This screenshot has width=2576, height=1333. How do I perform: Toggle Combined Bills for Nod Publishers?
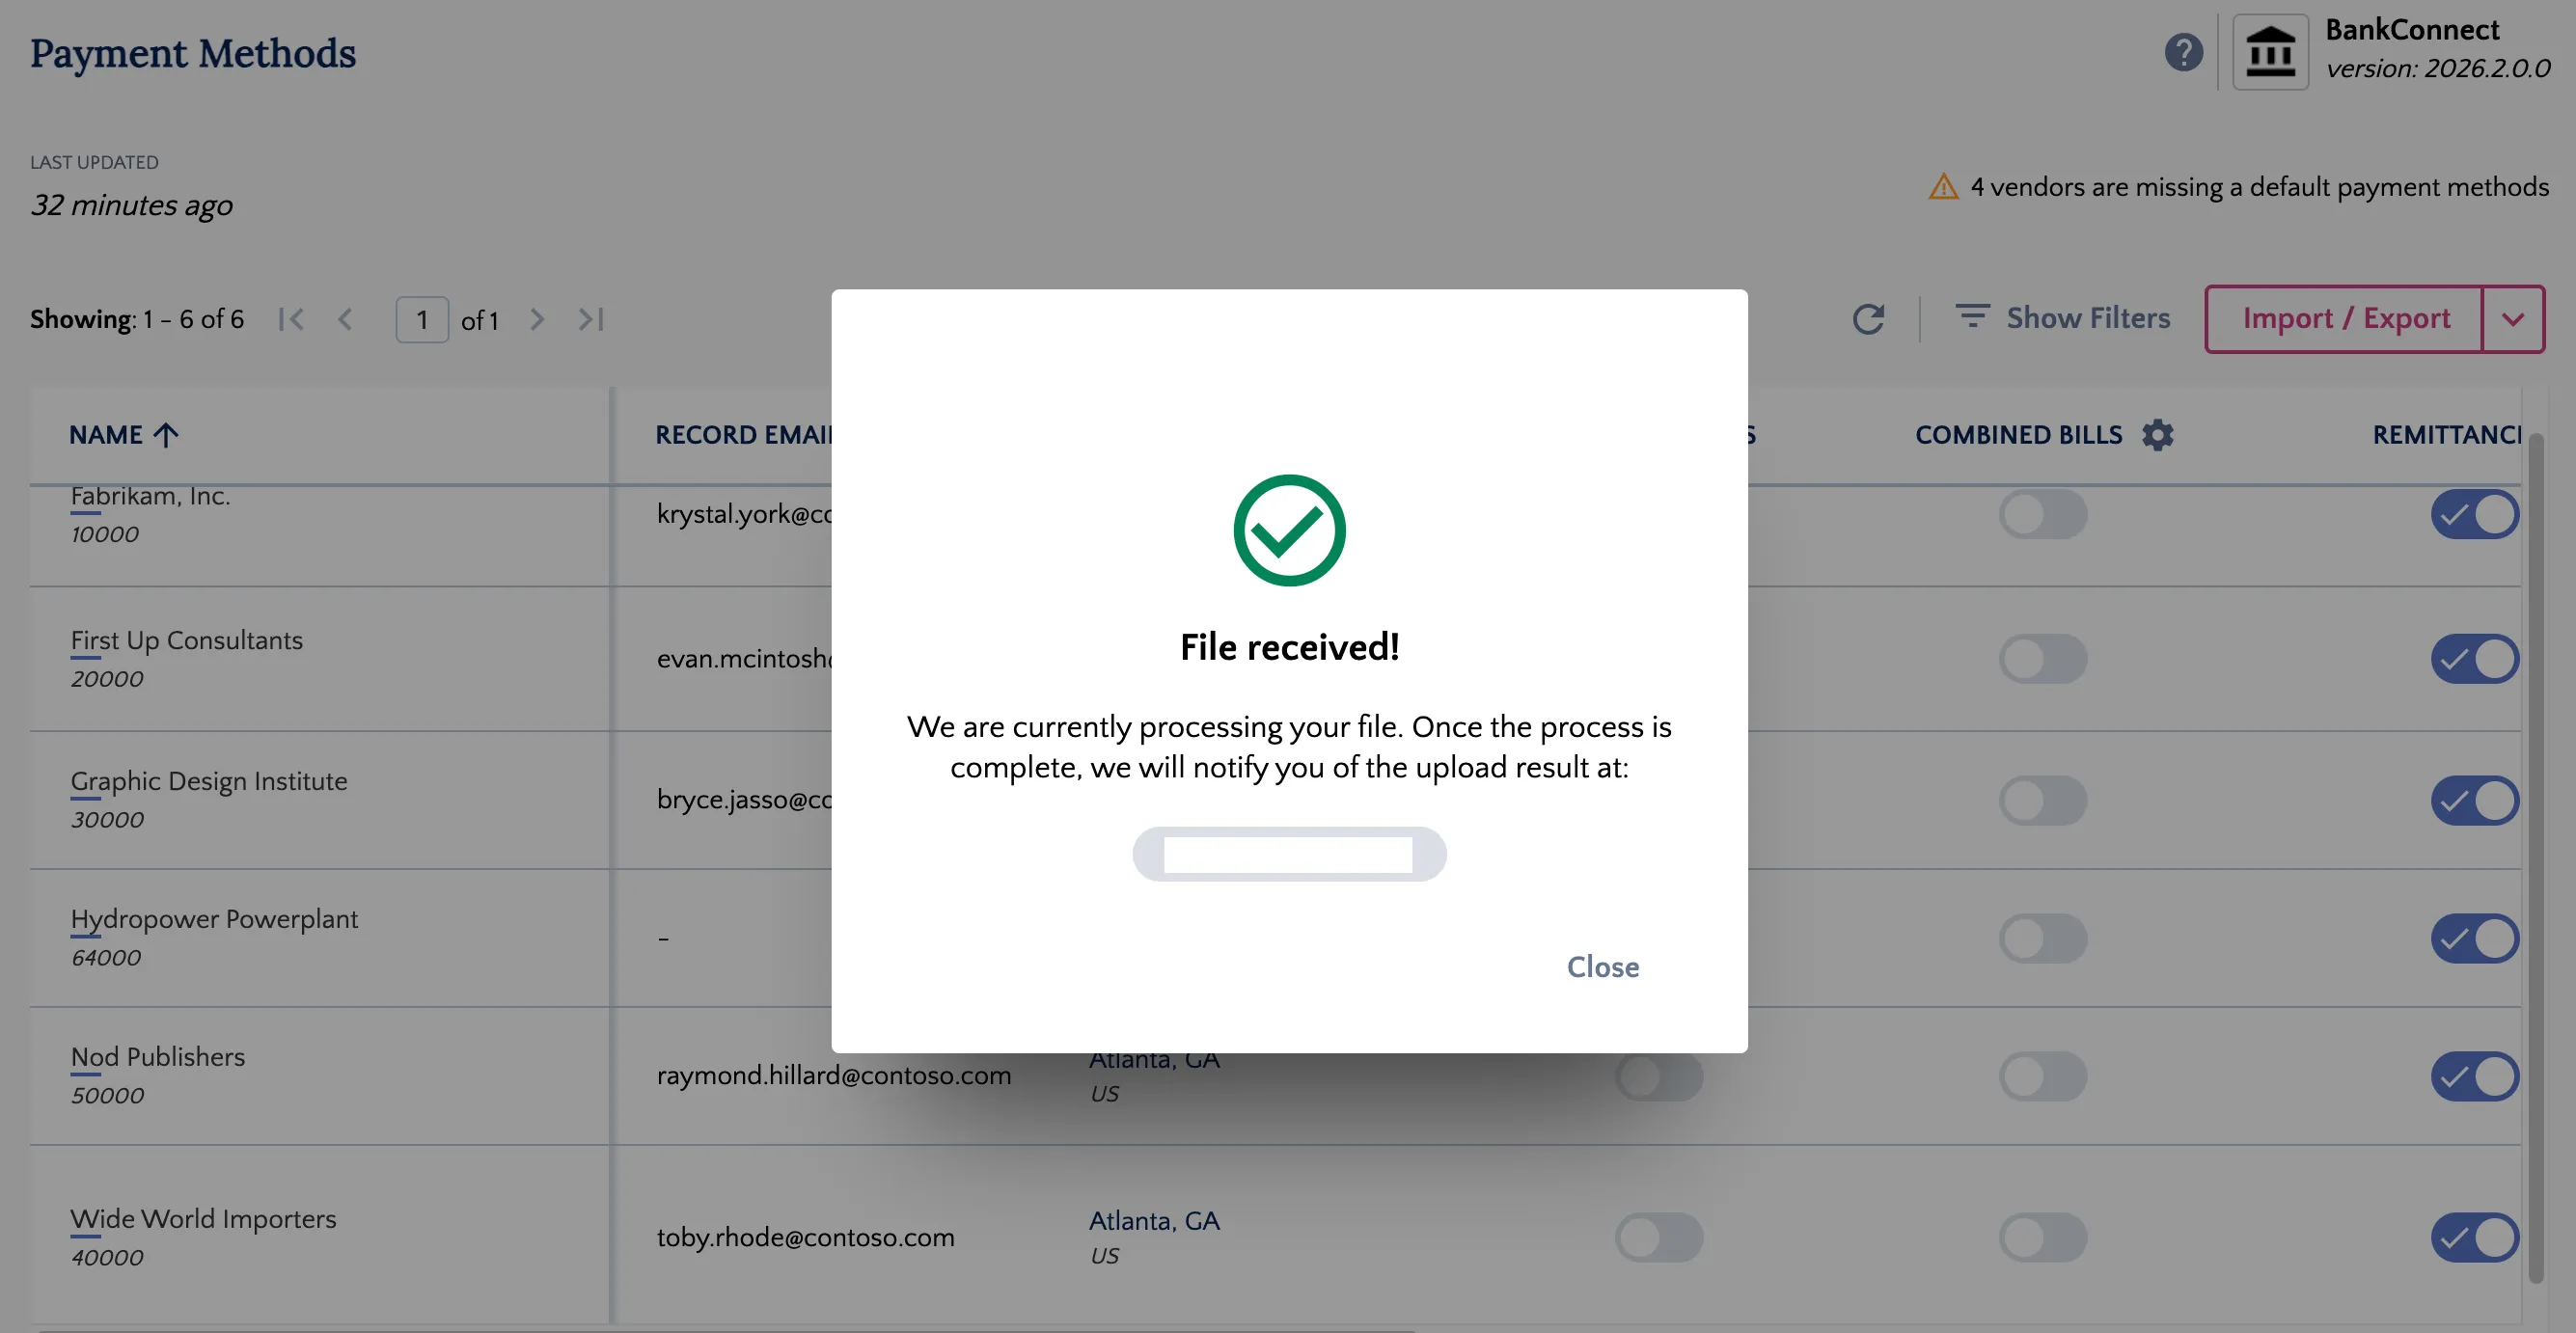pyautogui.click(x=2042, y=1076)
